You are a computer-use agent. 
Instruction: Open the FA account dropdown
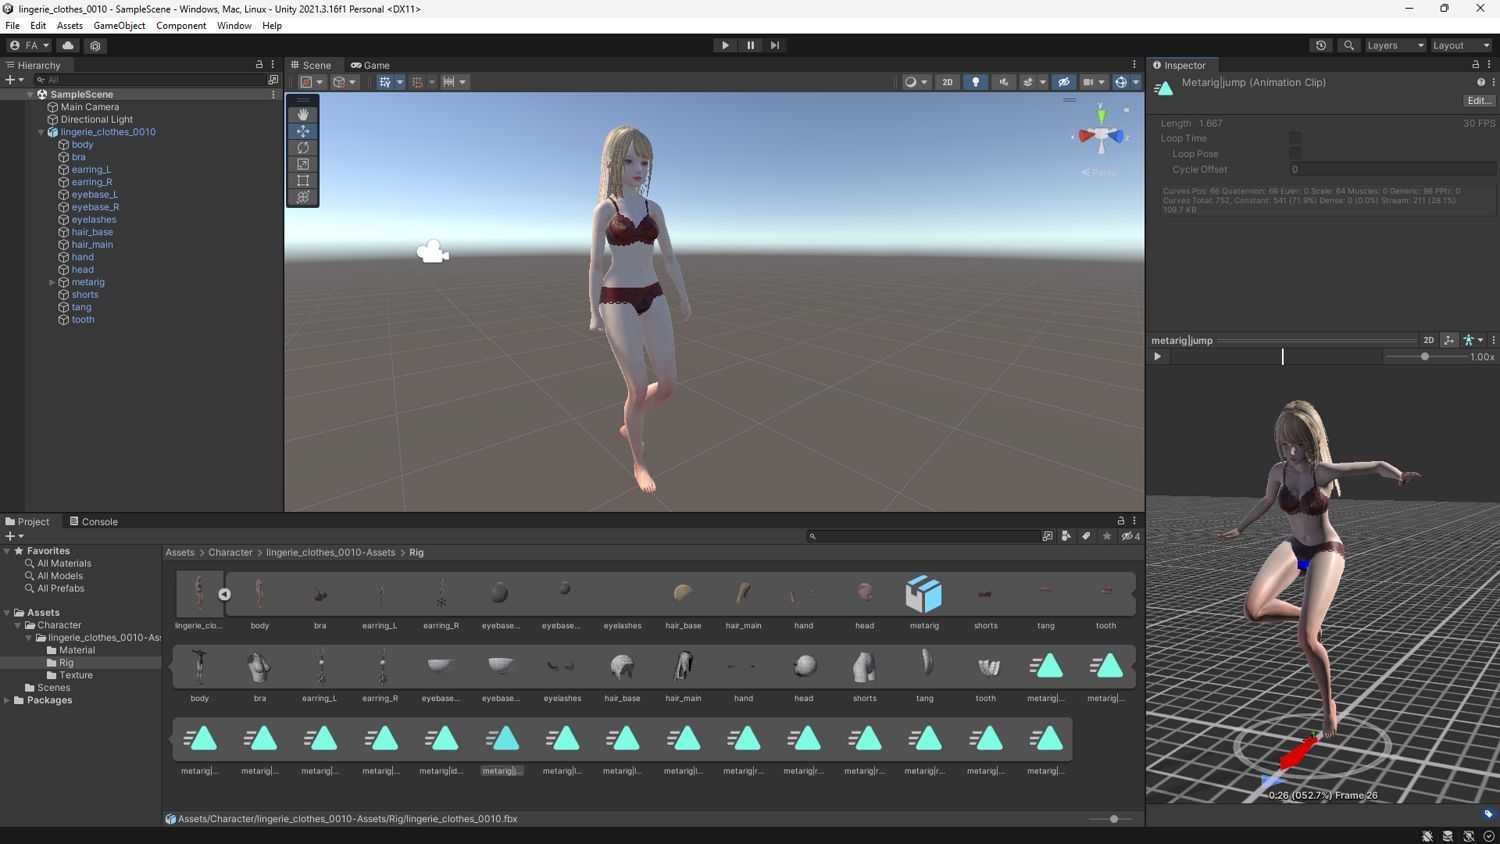tap(29, 45)
